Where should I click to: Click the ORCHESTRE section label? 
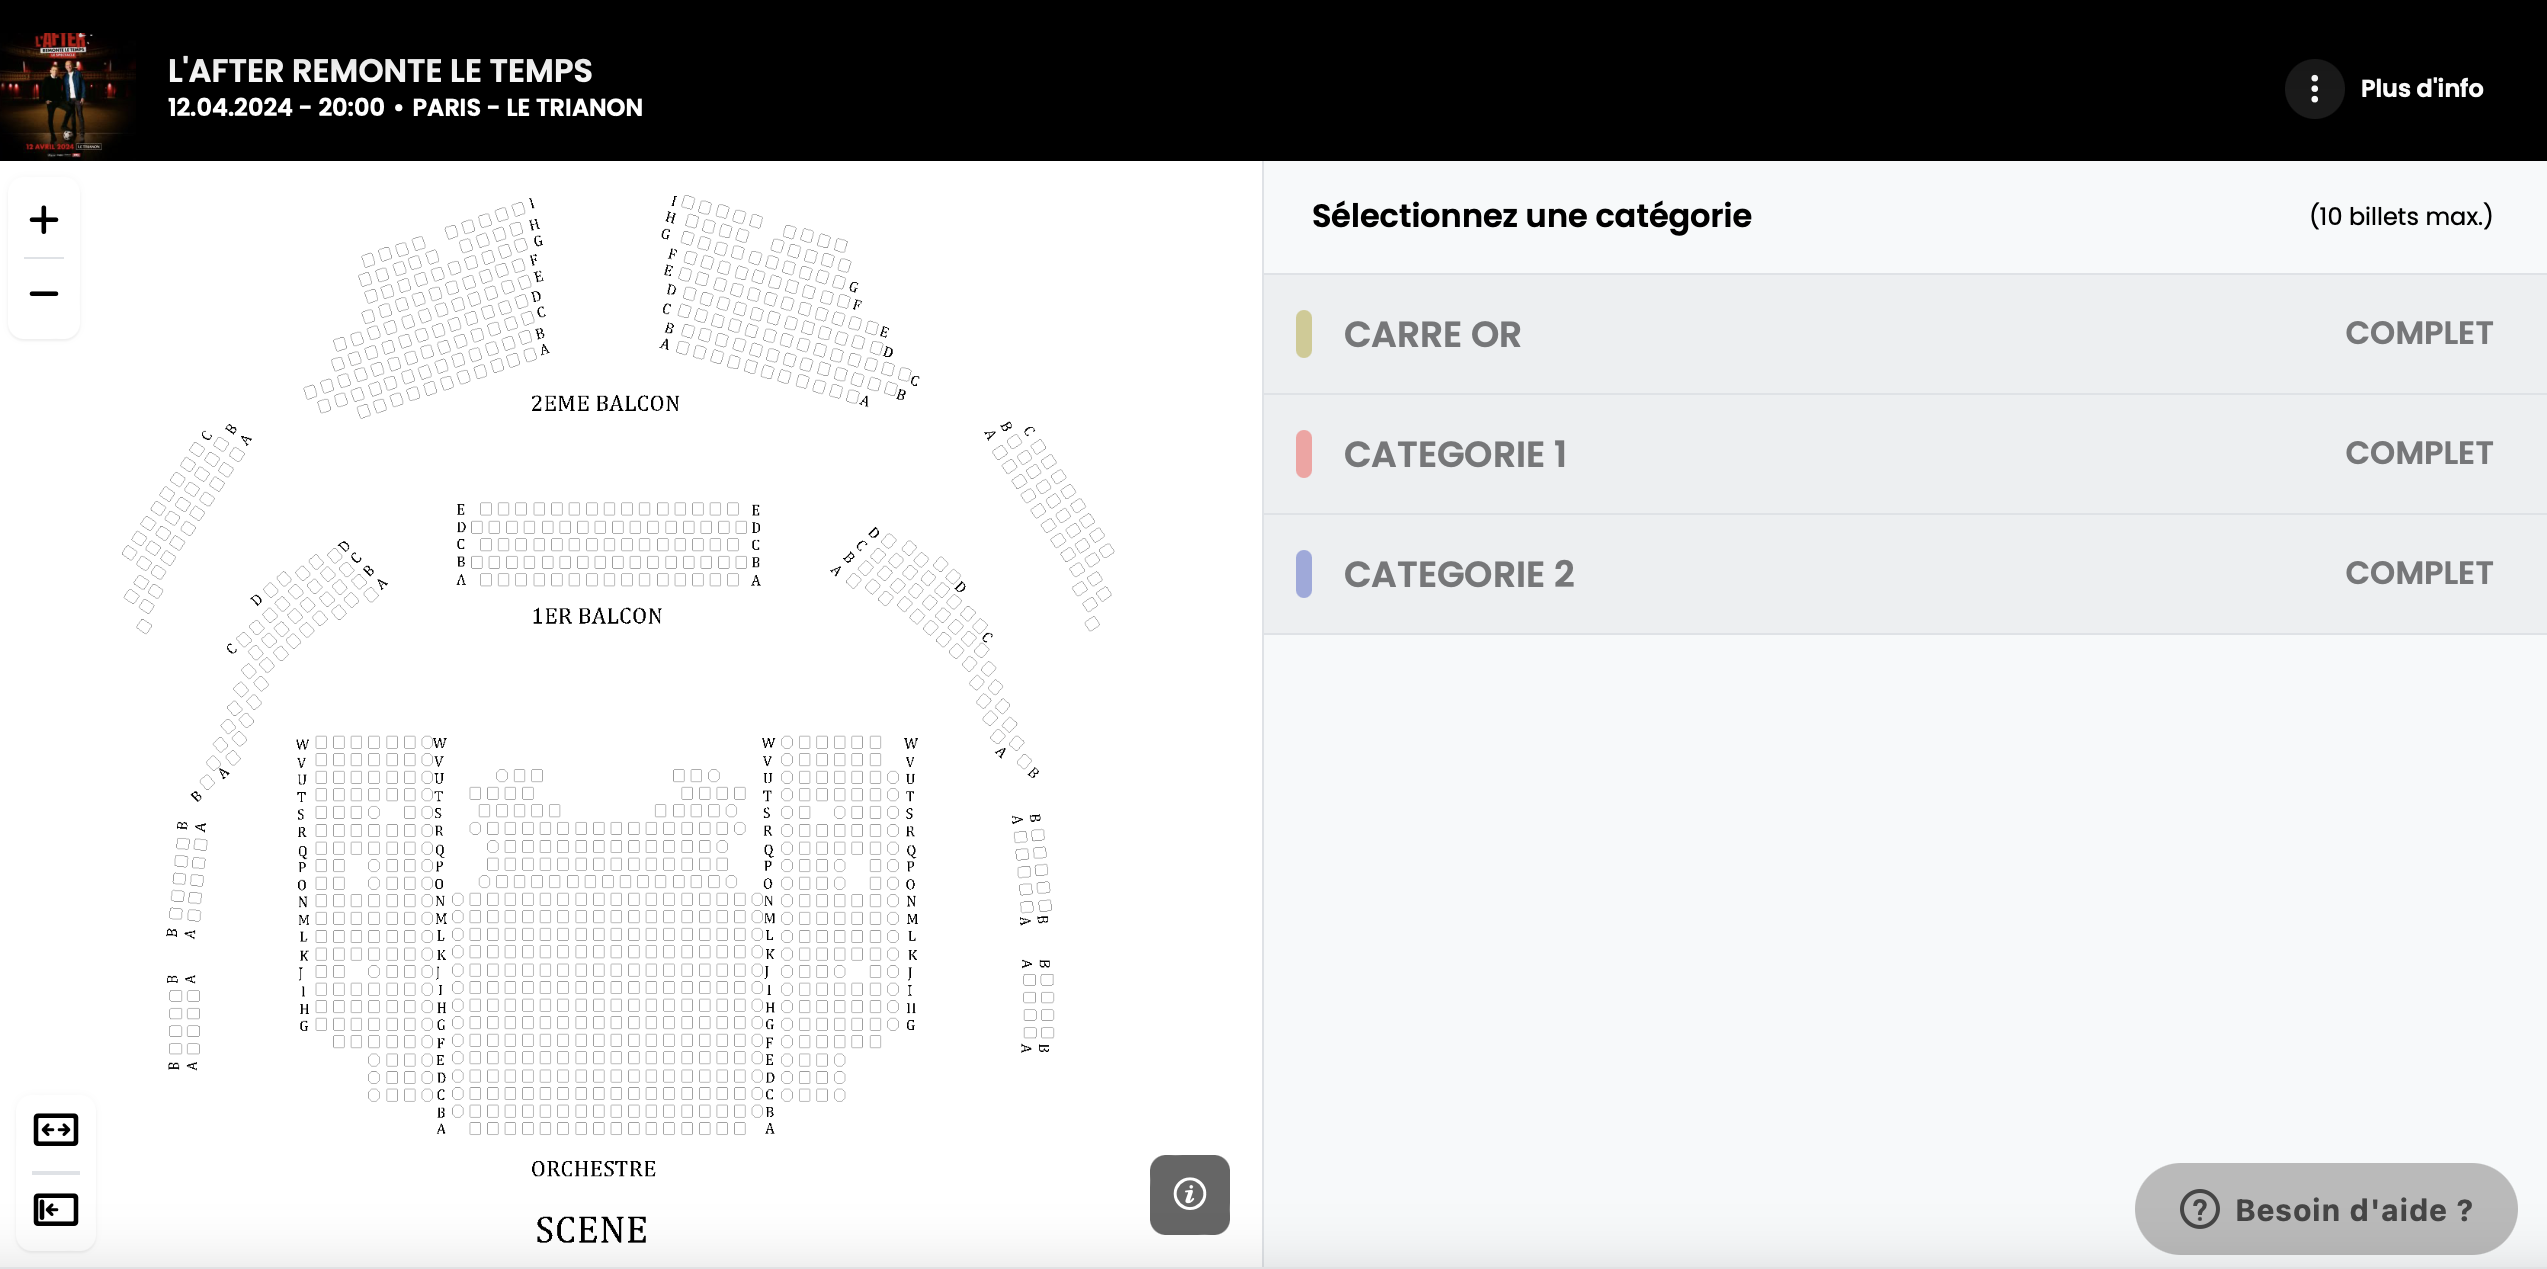pos(593,1169)
